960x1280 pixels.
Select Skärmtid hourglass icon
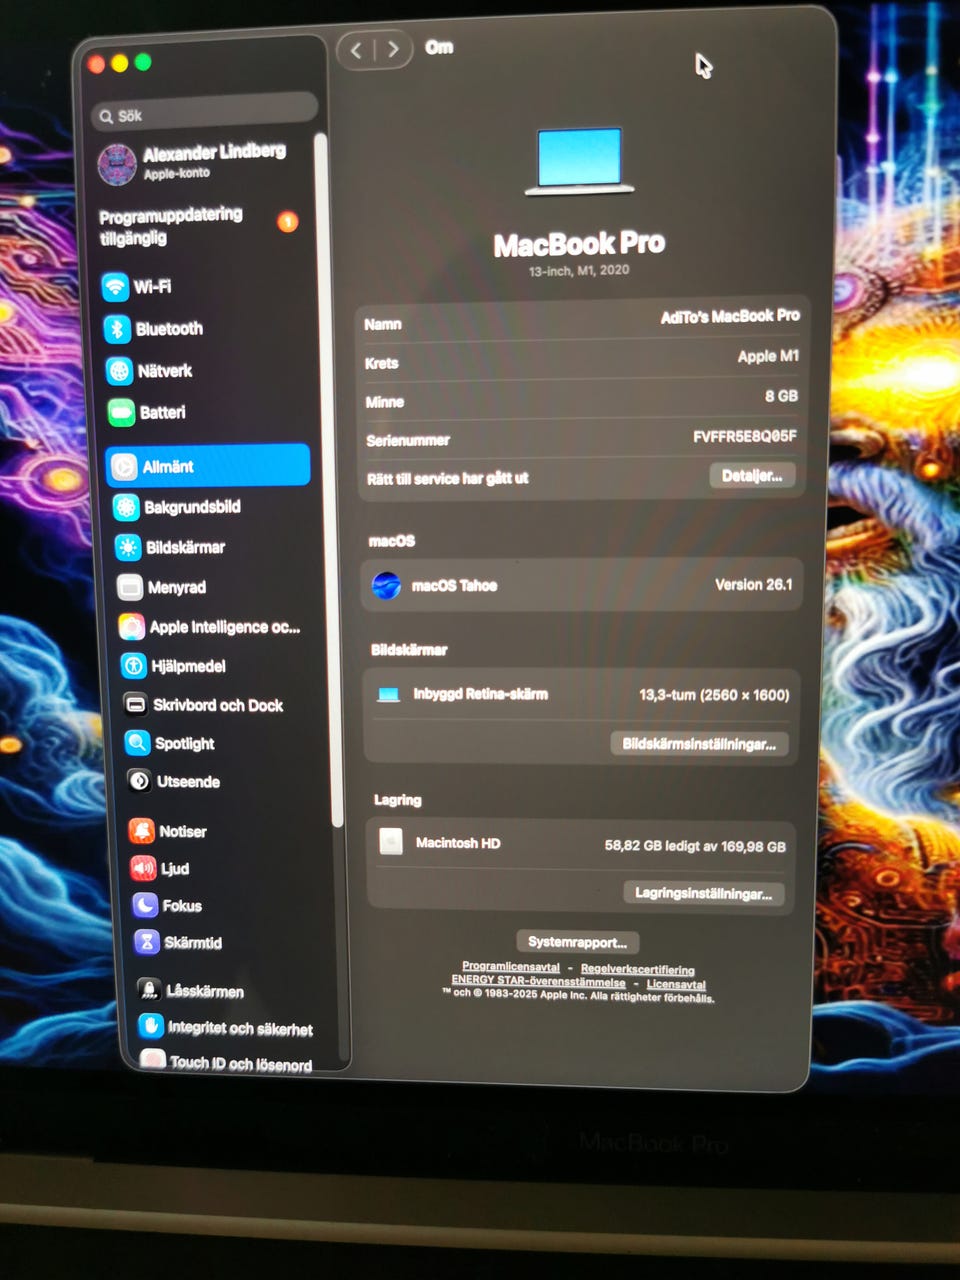point(148,942)
